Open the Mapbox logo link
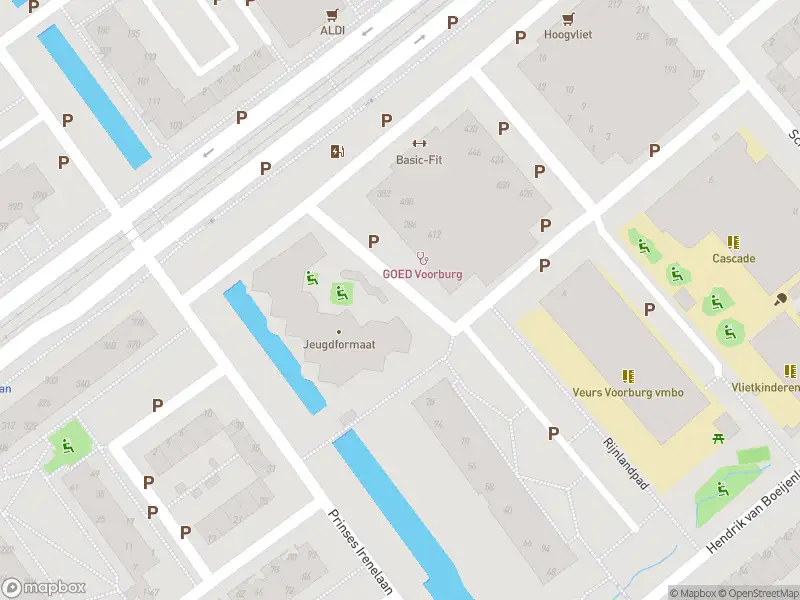800x600 pixels. (x=43, y=587)
